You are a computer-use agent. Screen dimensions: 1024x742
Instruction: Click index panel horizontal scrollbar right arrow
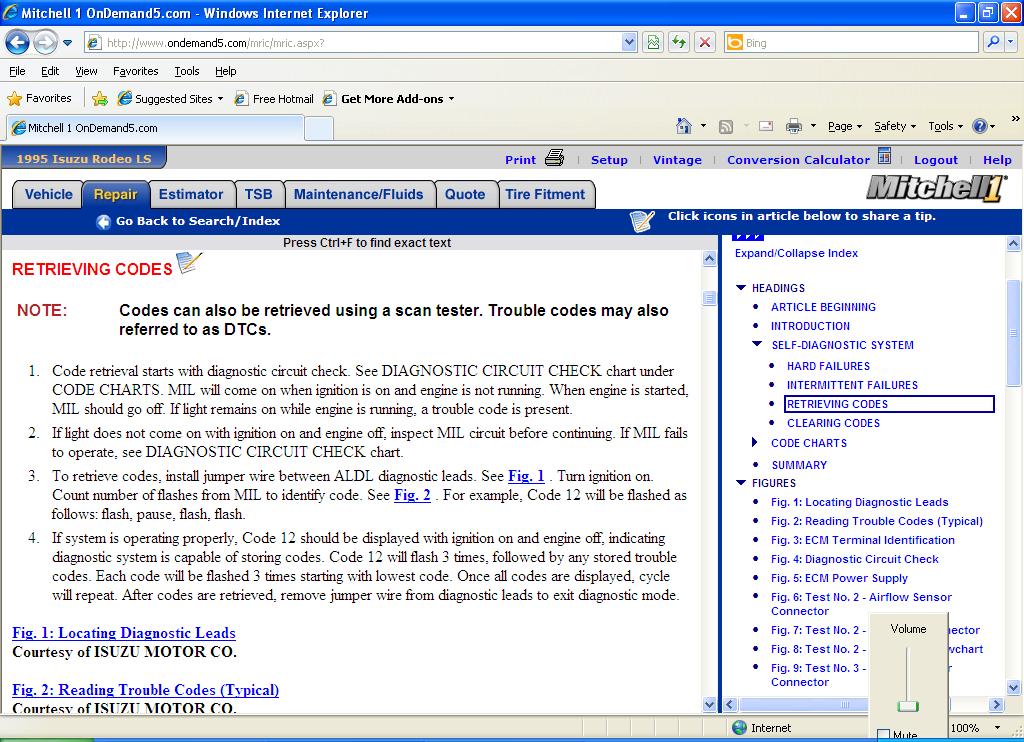[x=996, y=705]
